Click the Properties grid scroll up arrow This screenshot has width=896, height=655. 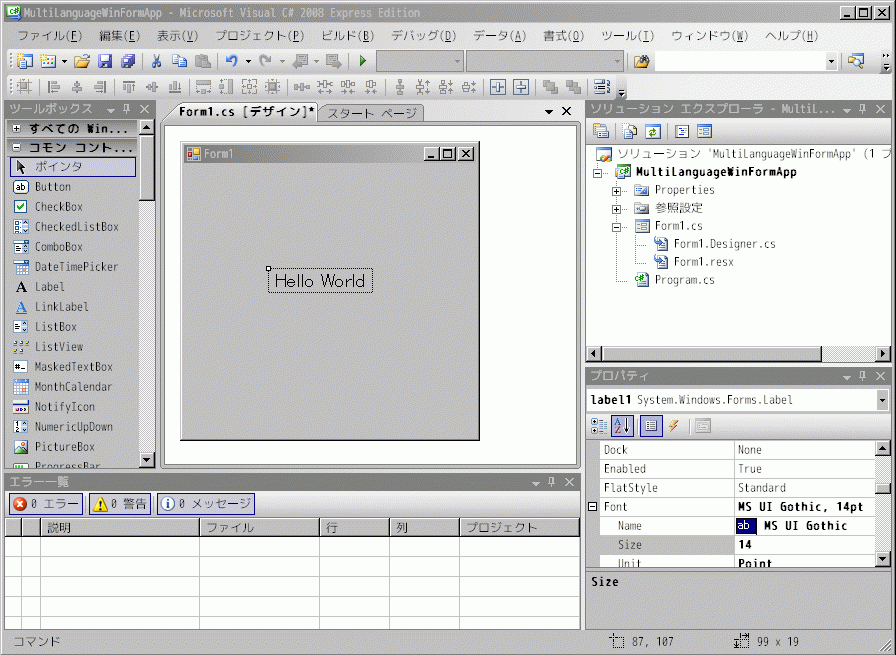pos(883,449)
